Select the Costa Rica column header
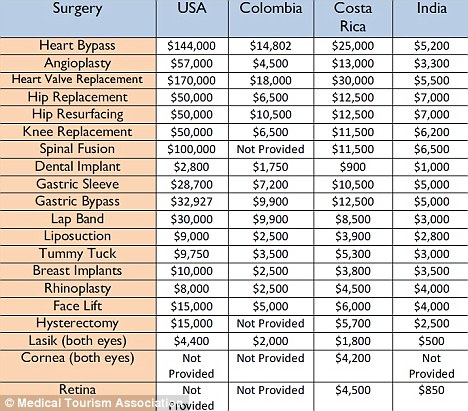The height and width of the screenshot is (411, 468). pos(353,17)
